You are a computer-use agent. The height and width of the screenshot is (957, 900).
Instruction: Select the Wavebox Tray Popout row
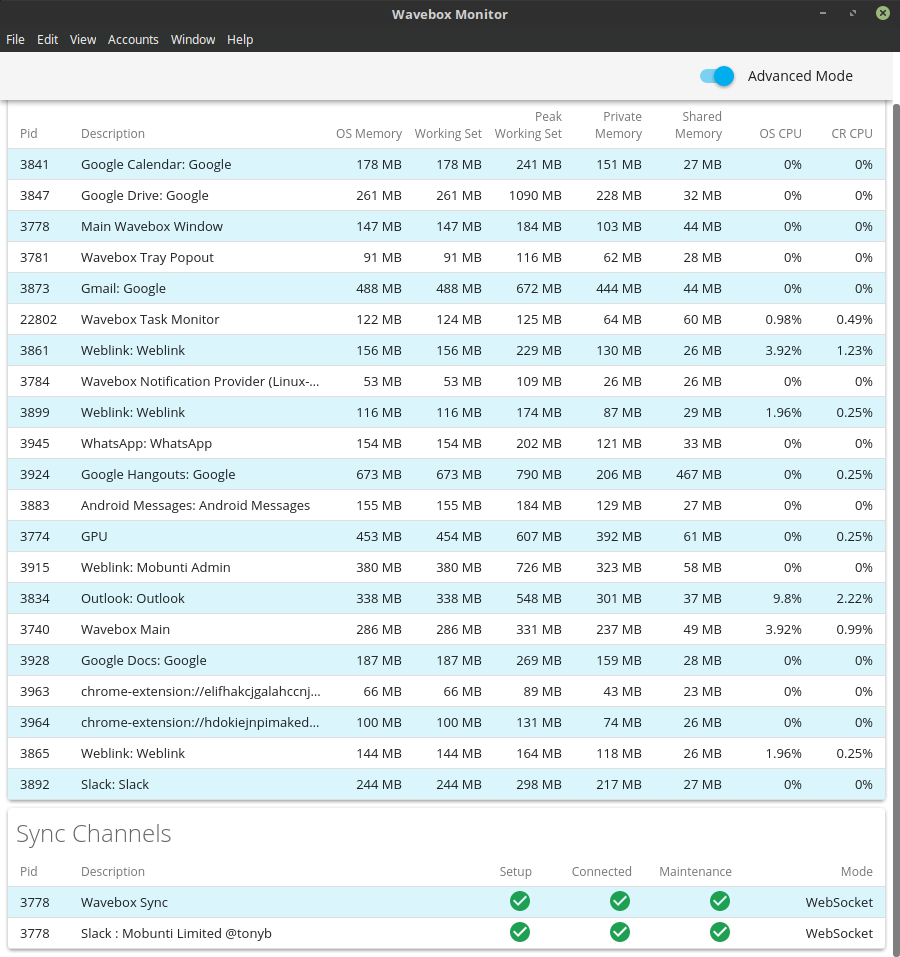[x=446, y=258]
